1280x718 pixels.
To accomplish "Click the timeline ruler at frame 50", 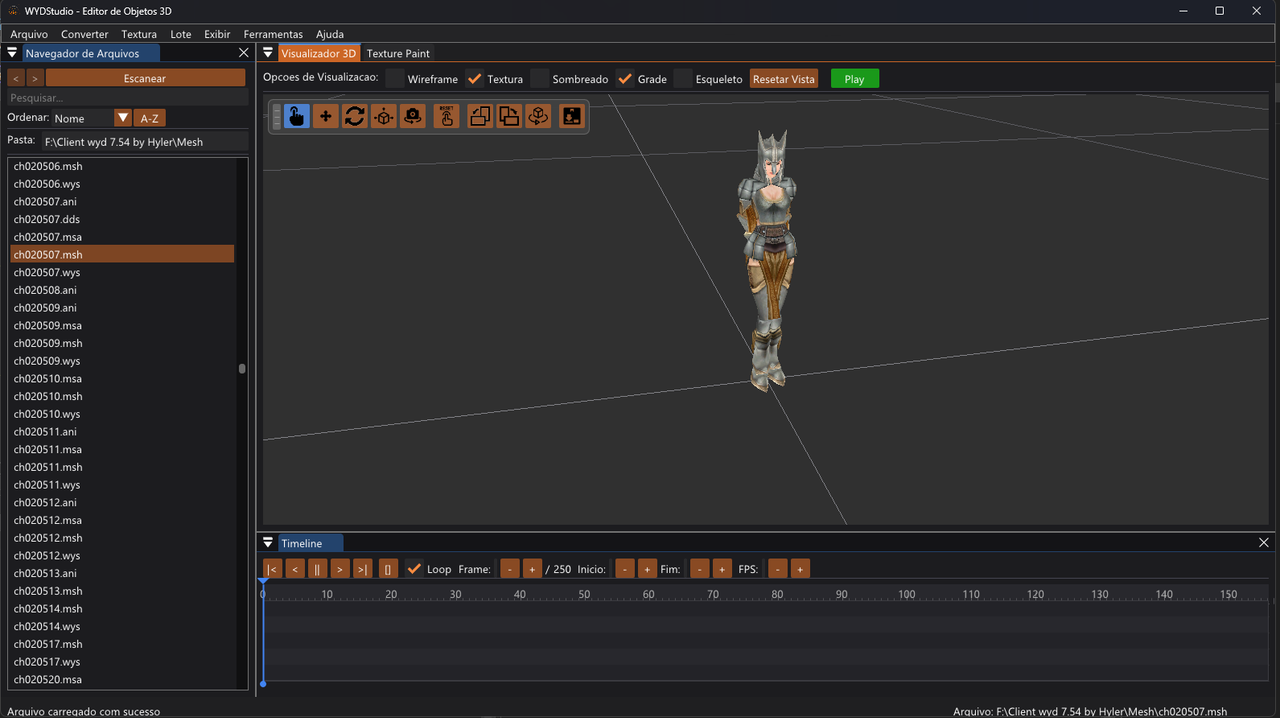I will [x=584, y=594].
